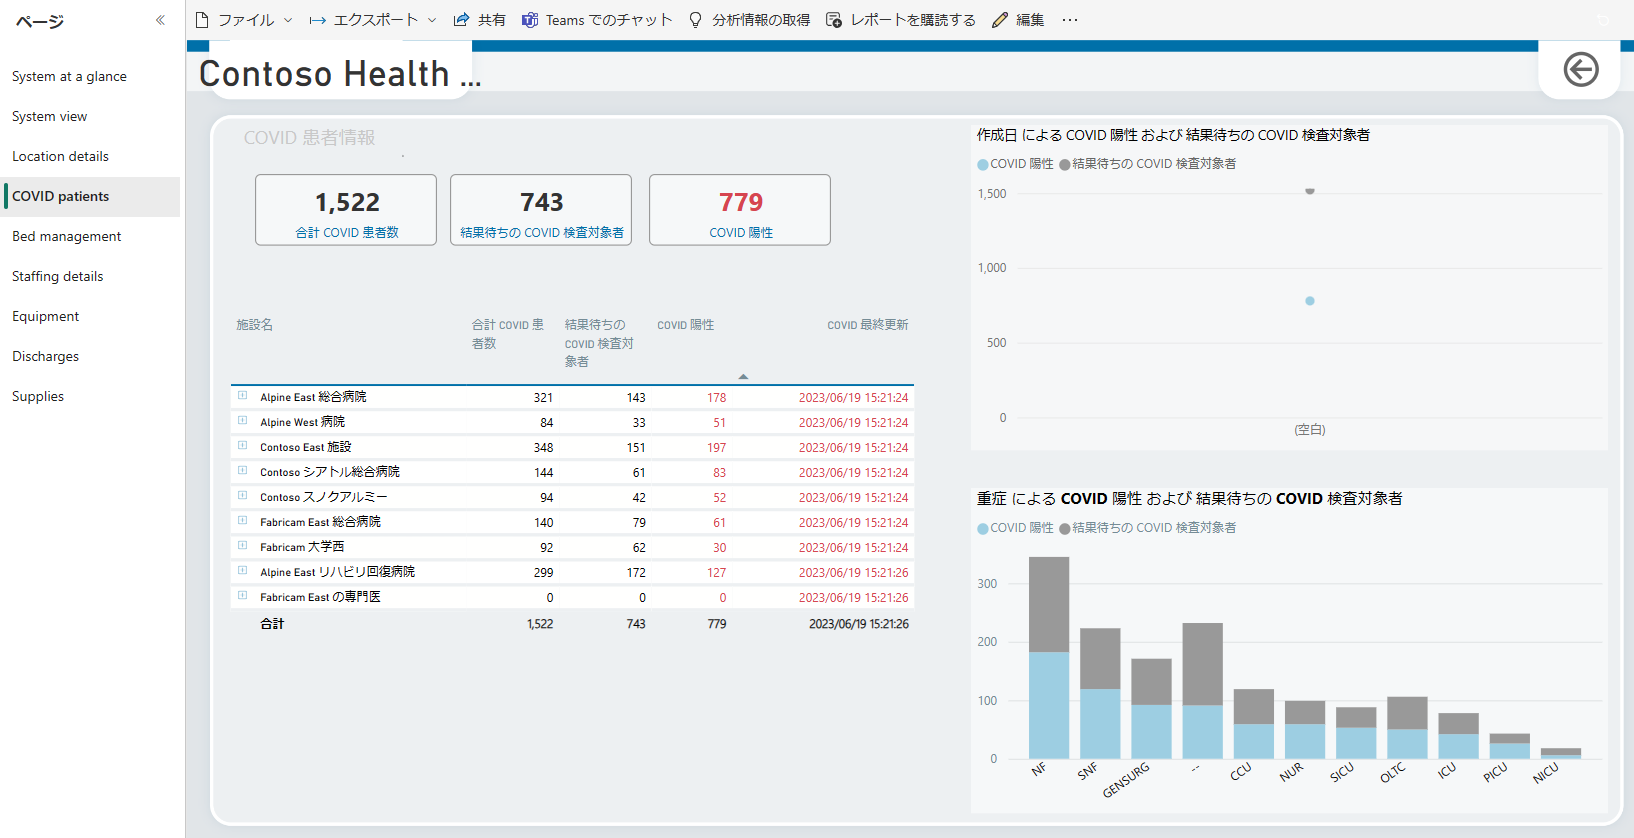Expand the Contoso スノクアルミー row

(242, 496)
